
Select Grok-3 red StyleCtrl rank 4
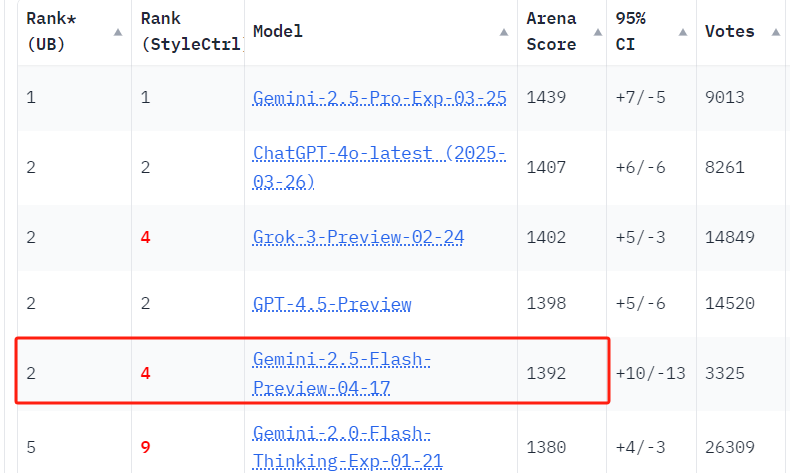tap(146, 237)
